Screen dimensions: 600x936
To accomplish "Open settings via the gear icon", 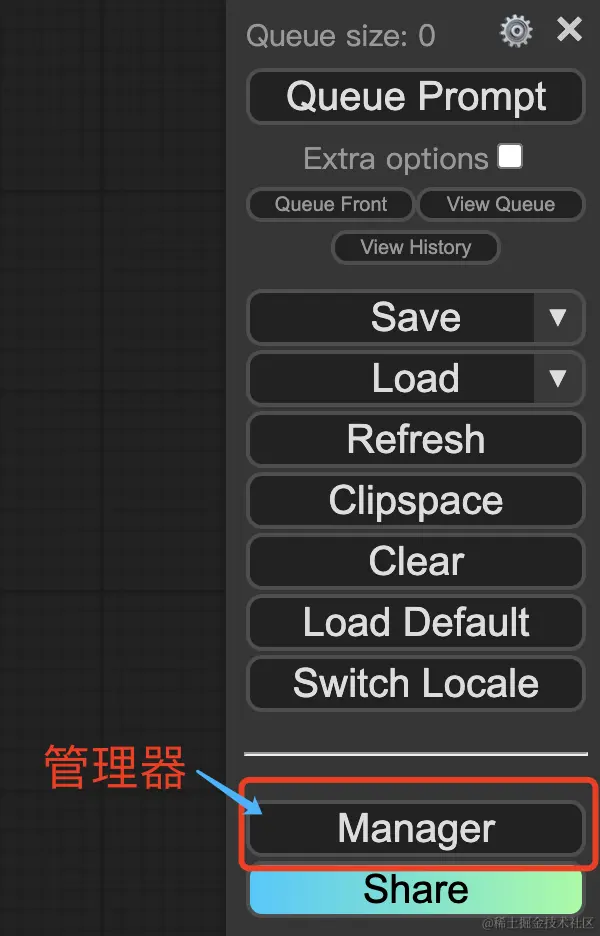I will click(x=516, y=31).
